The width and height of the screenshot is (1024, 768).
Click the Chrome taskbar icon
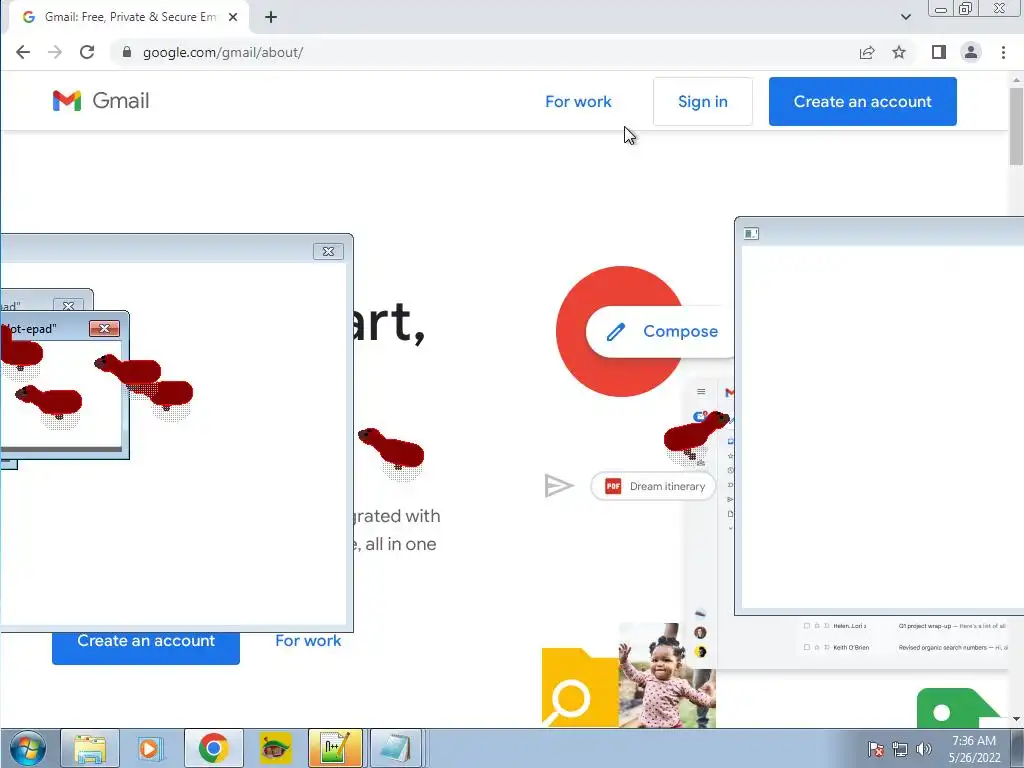(x=214, y=748)
